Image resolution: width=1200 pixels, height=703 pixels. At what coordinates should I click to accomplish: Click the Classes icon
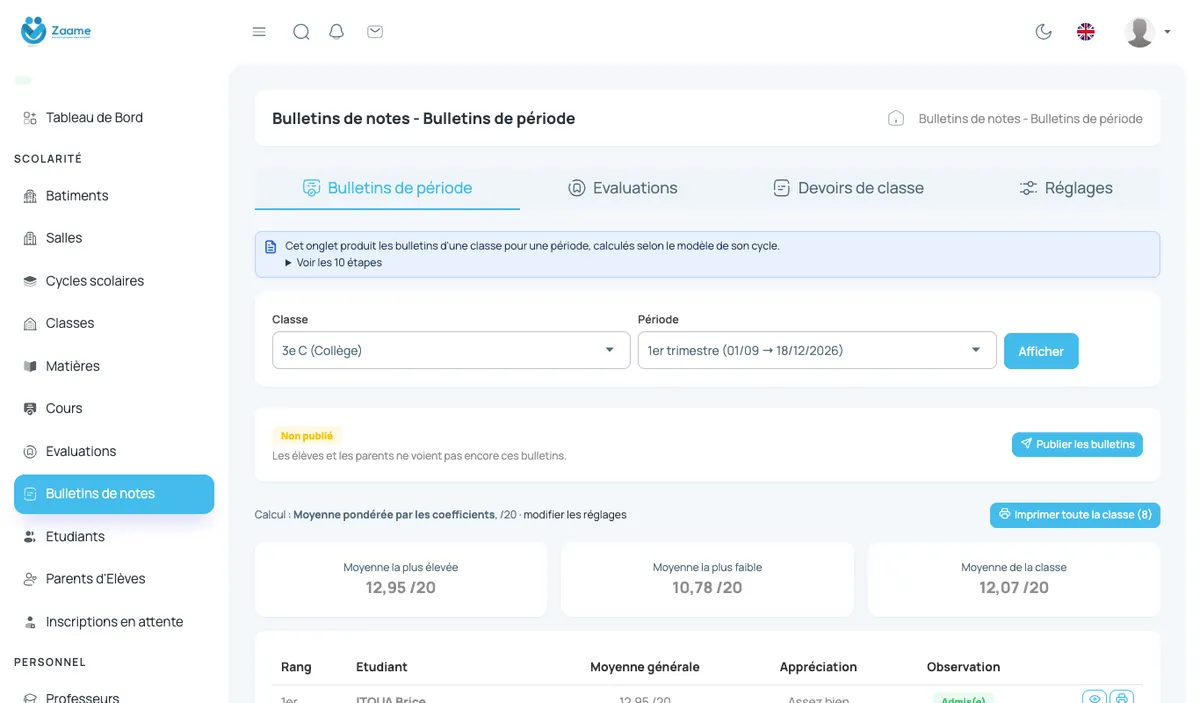30,323
